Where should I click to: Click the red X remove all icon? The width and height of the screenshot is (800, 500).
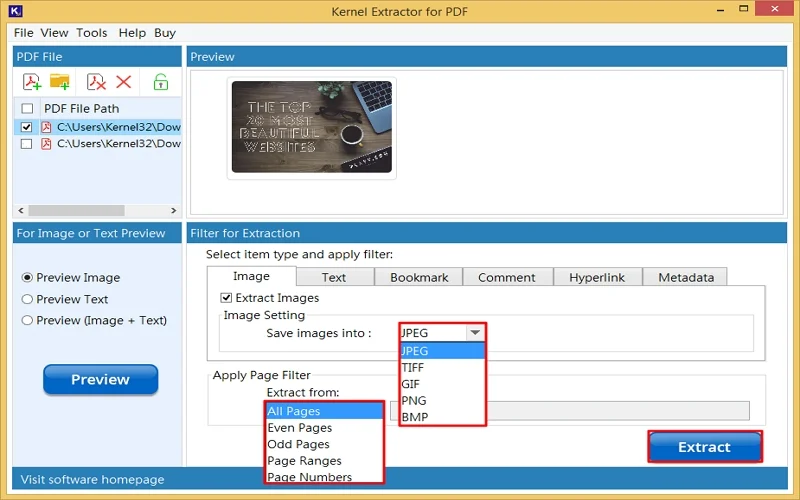[123, 82]
